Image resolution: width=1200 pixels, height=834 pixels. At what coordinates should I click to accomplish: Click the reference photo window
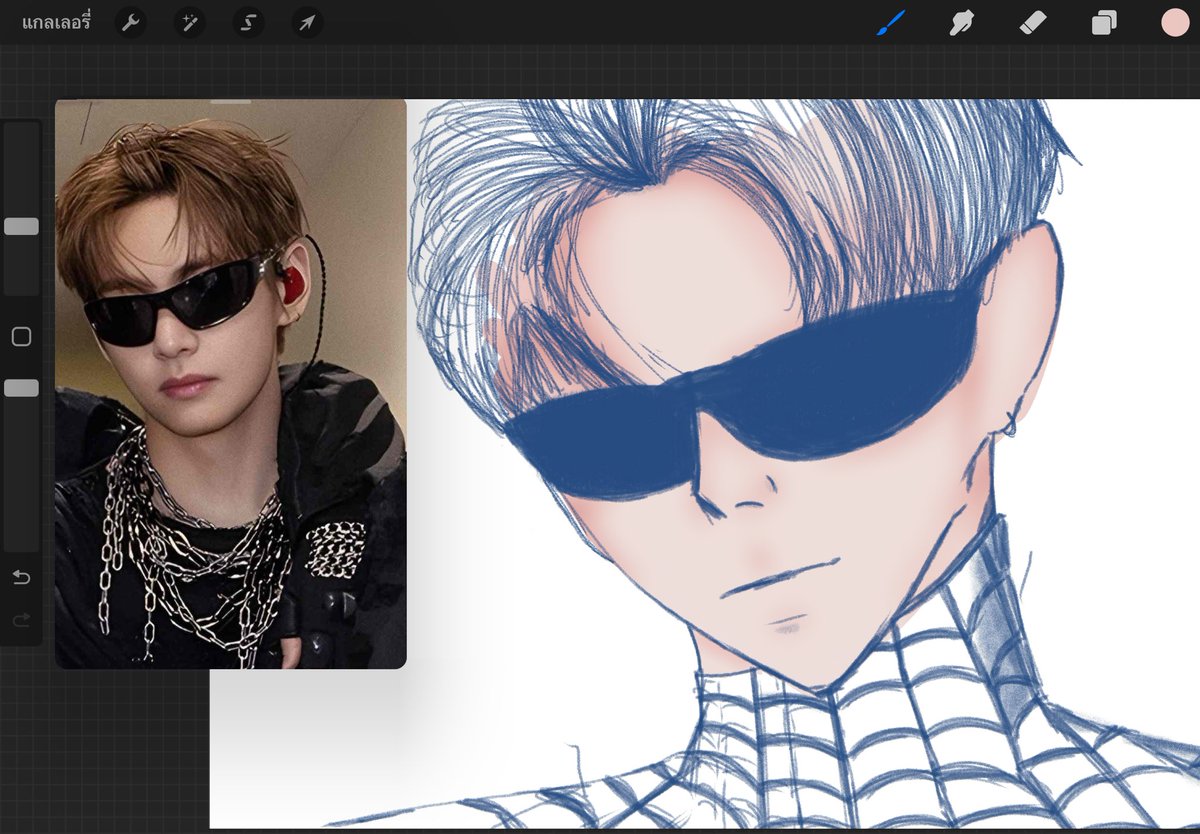tap(231, 384)
